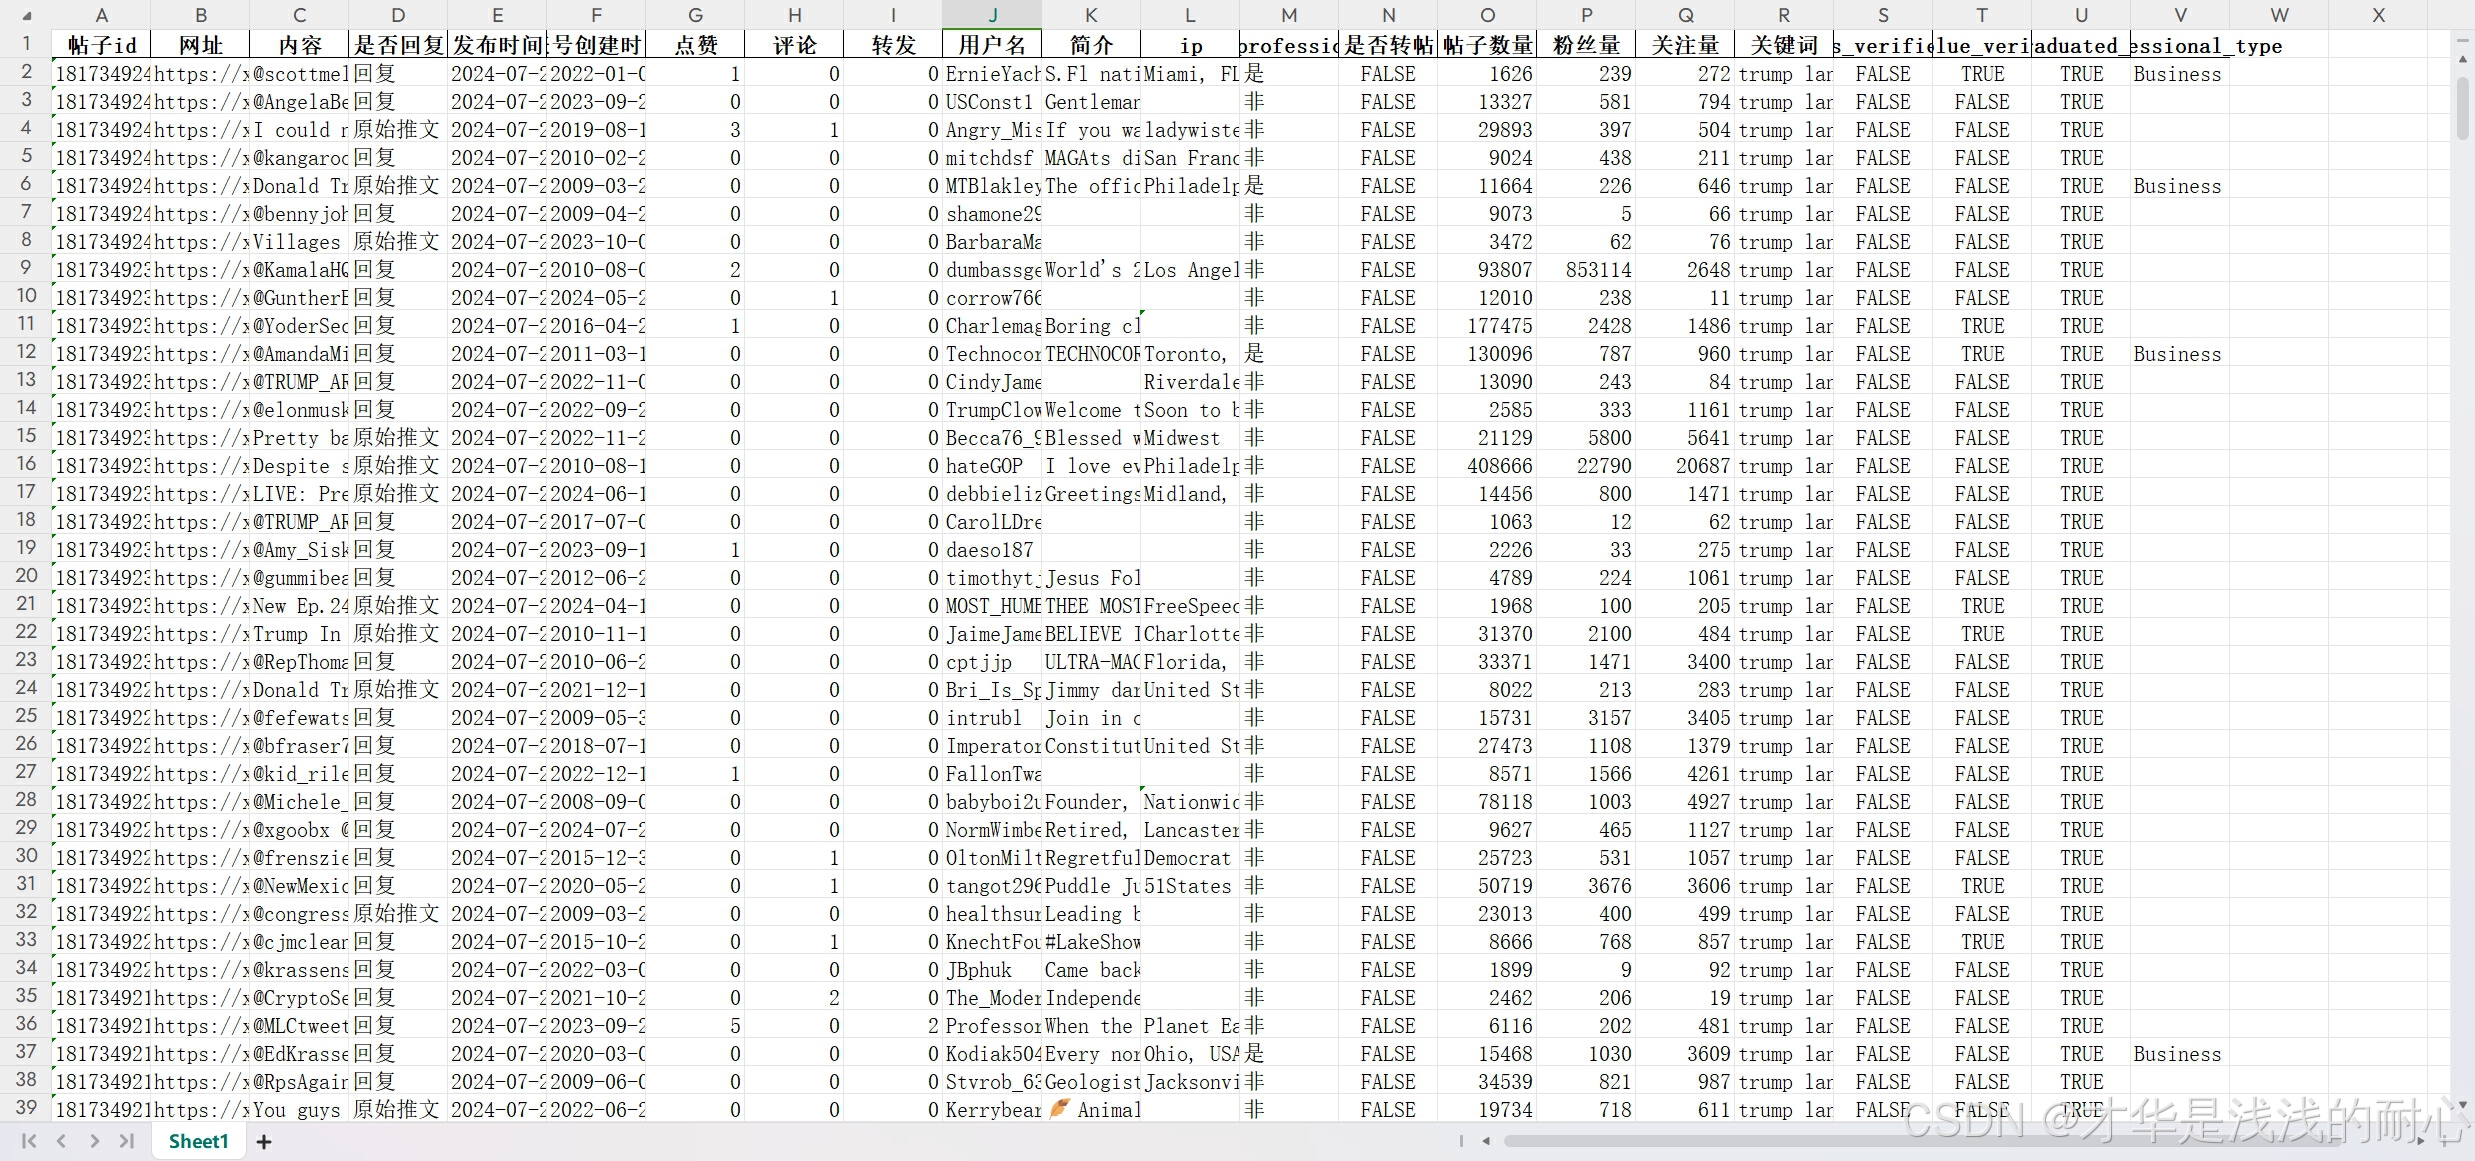Click the horizontal scrollbar left arrow
This screenshot has width=2475, height=1161.
tap(1486, 1141)
